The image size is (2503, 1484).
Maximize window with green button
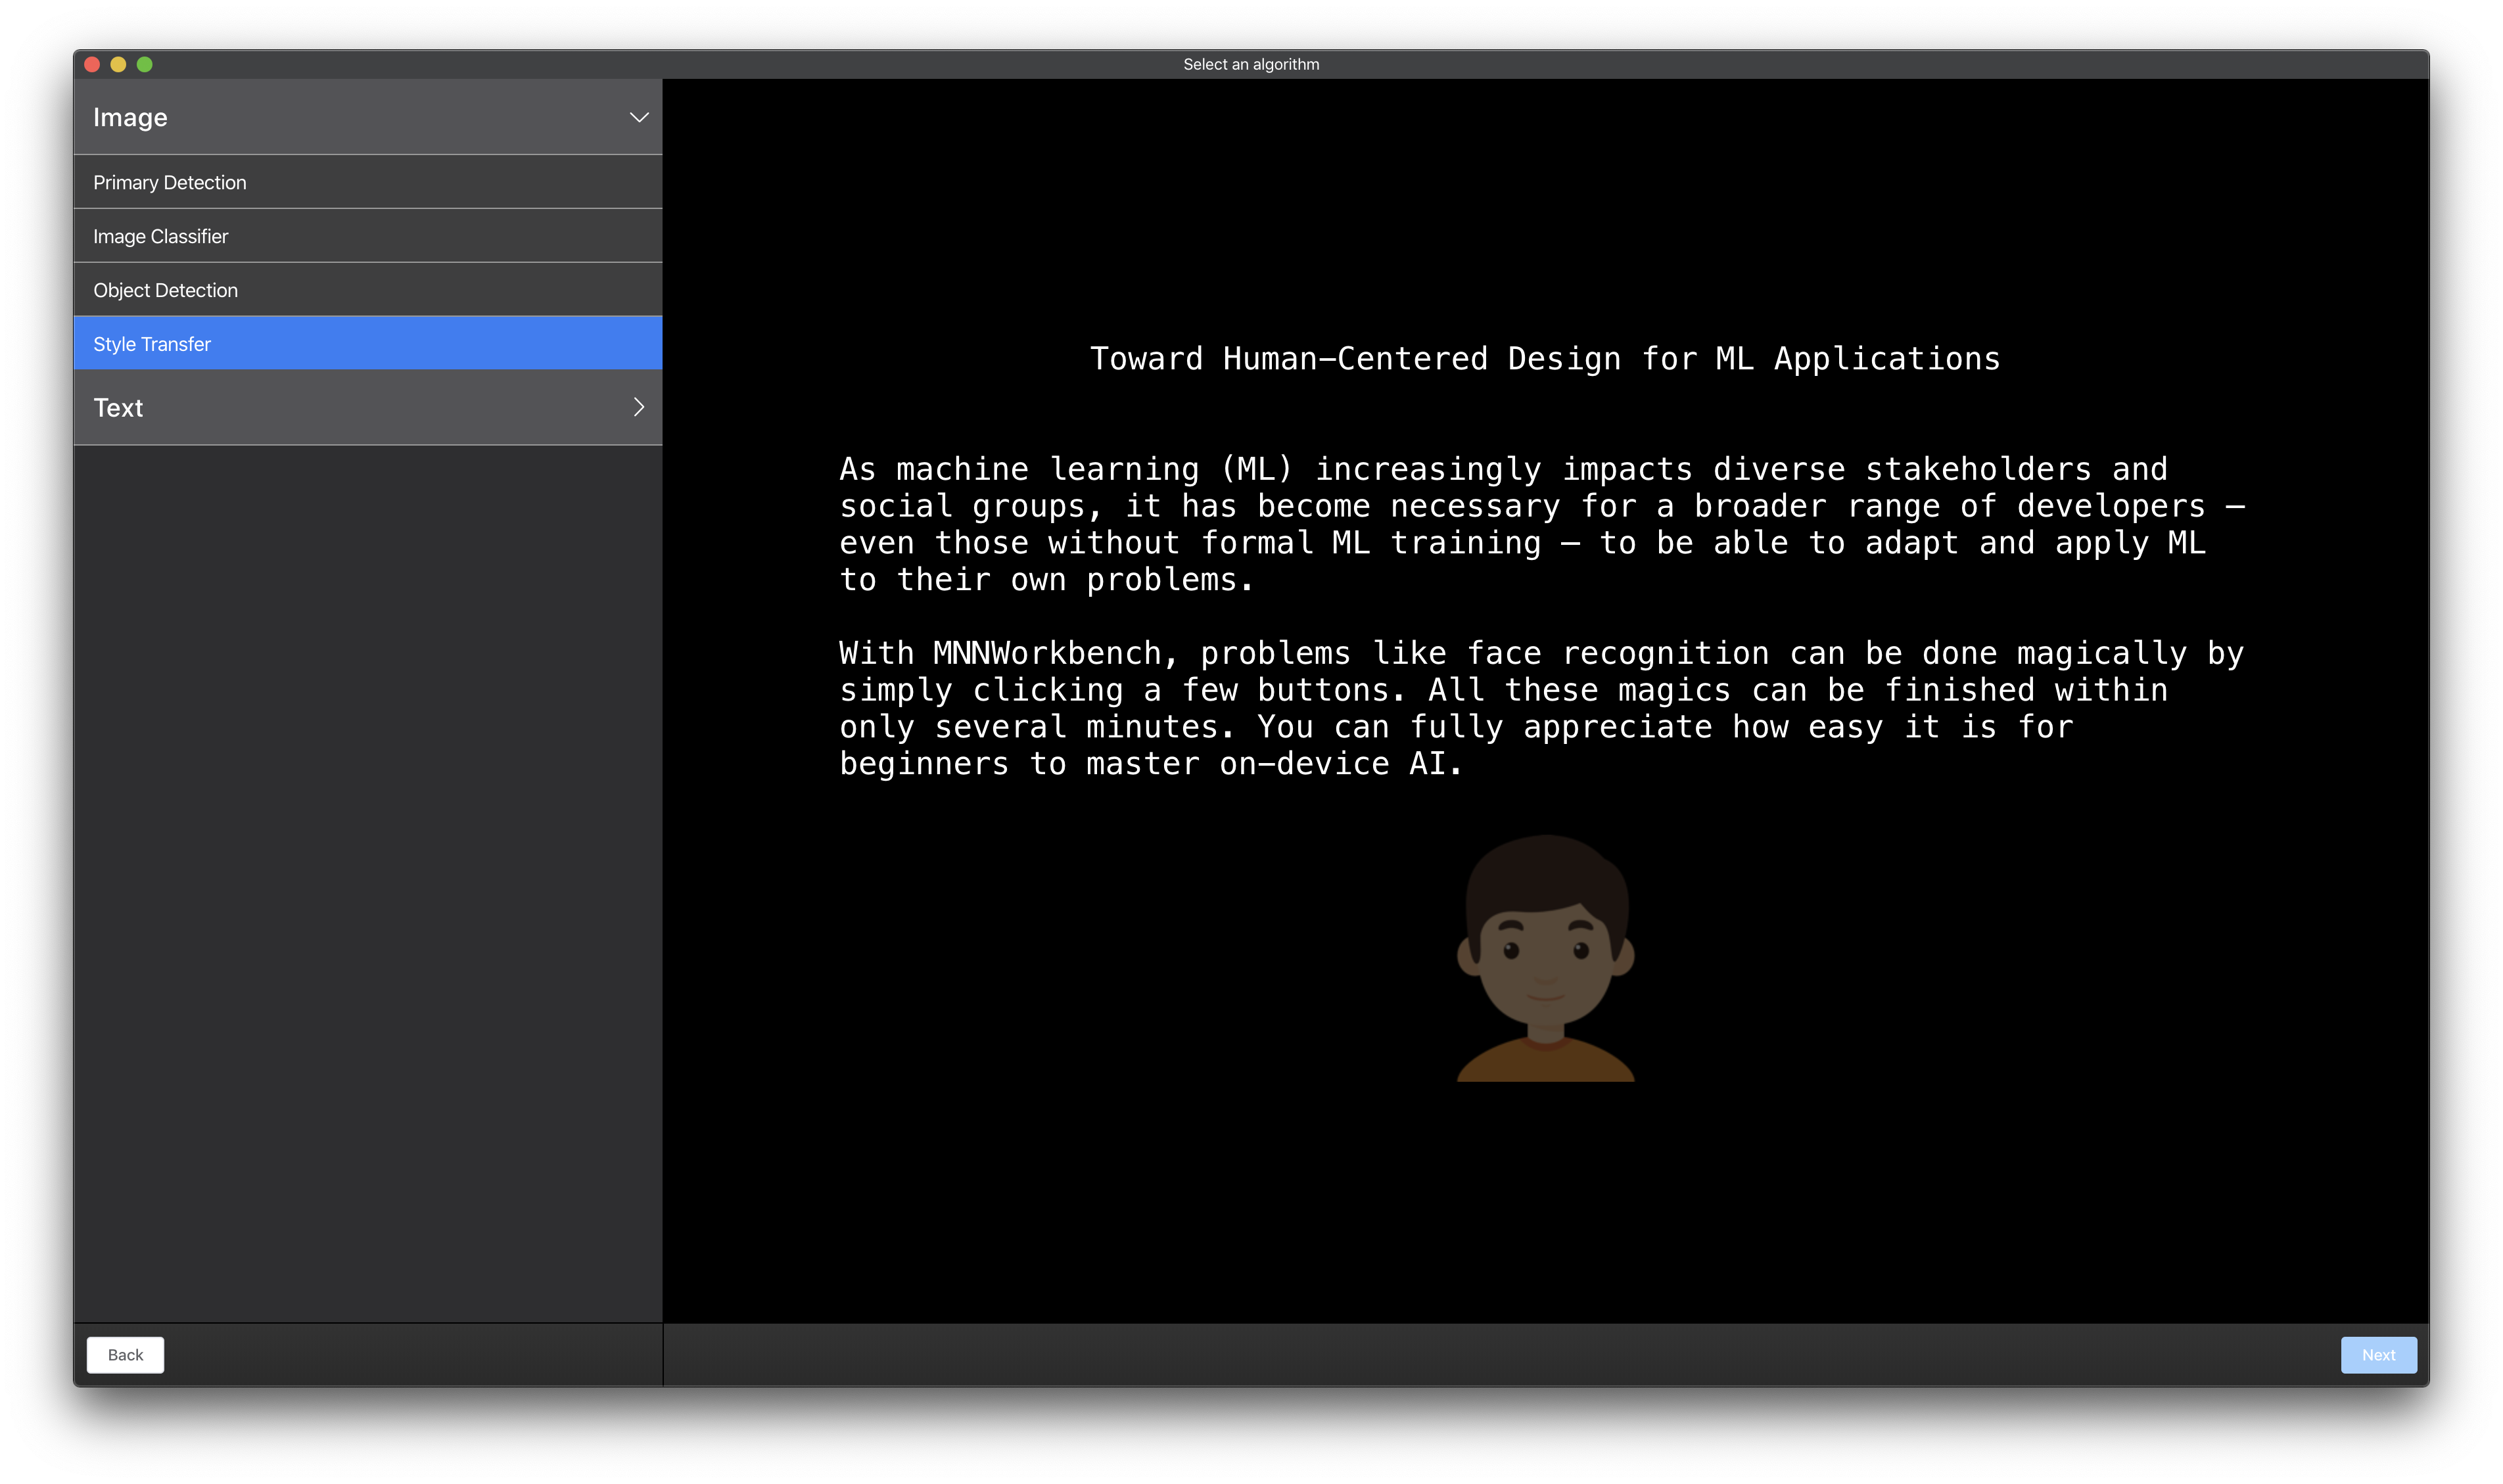[x=144, y=64]
